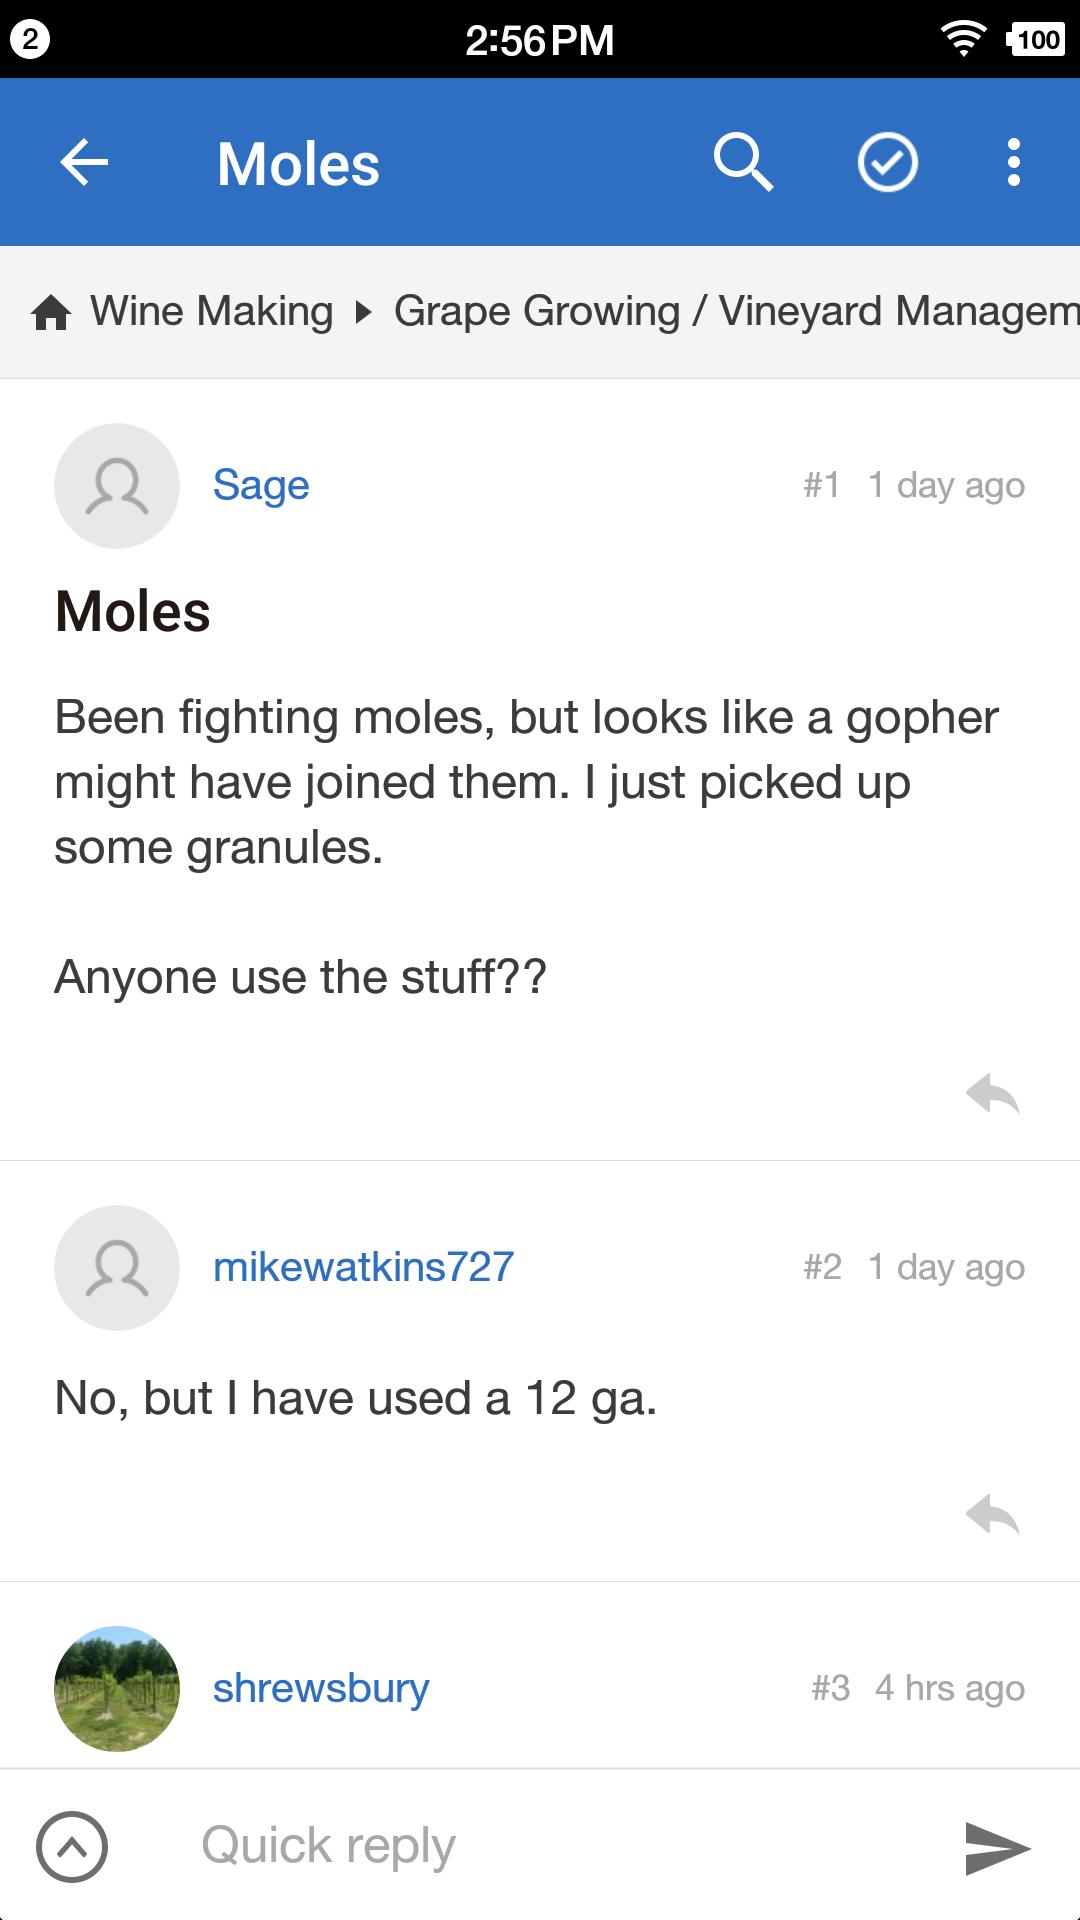The image size is (1080, 1920).
Task: View Sage's avatar profile picture
Action: click(117, 486)
